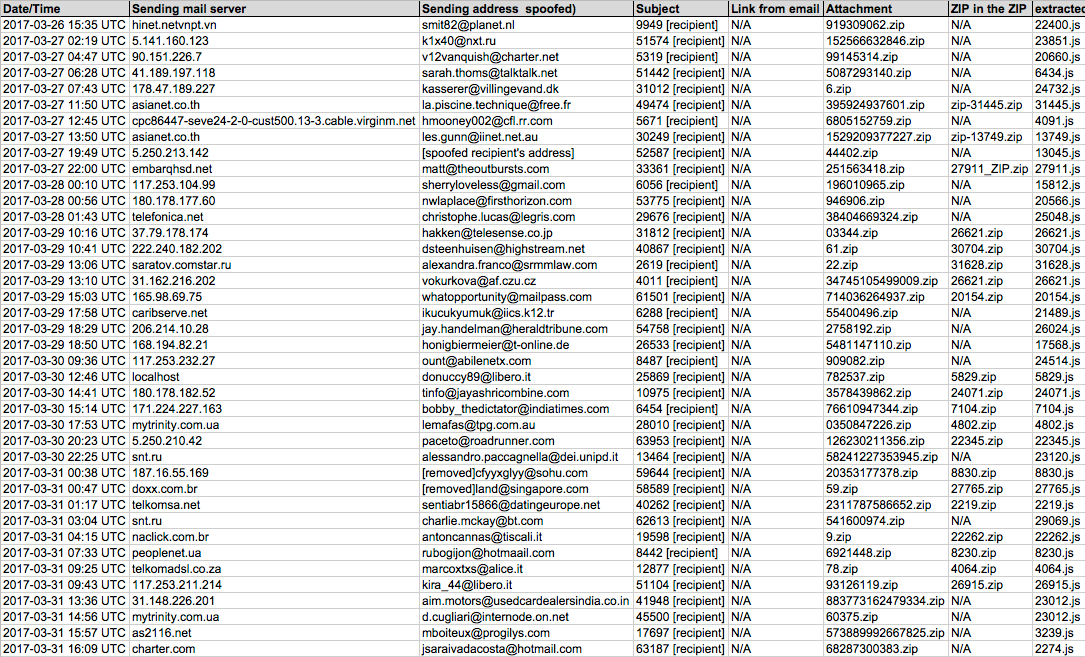Screen dimensions: 1085x657
Task: Select the 7104.zip cell
Action: click(990, 408)
